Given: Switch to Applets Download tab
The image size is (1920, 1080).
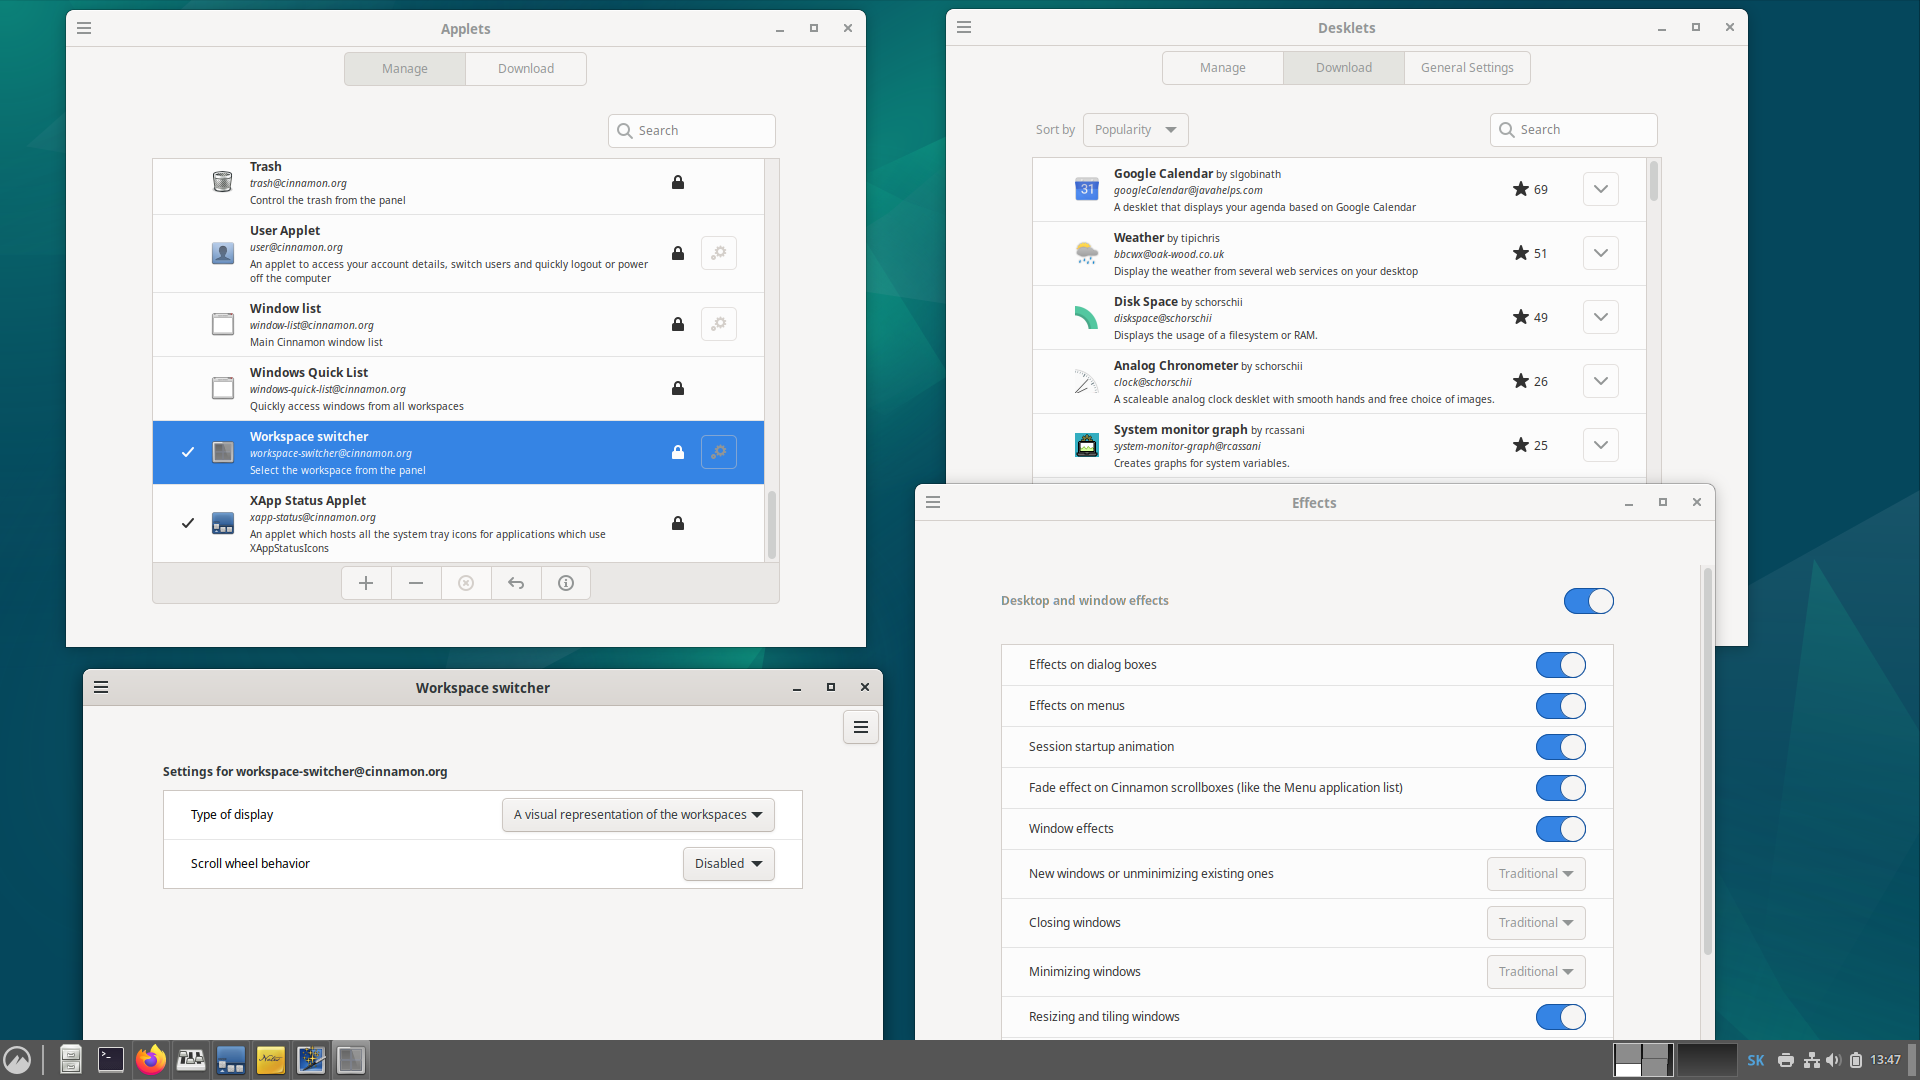Looking at the screenshot, I should click(526, 69).
